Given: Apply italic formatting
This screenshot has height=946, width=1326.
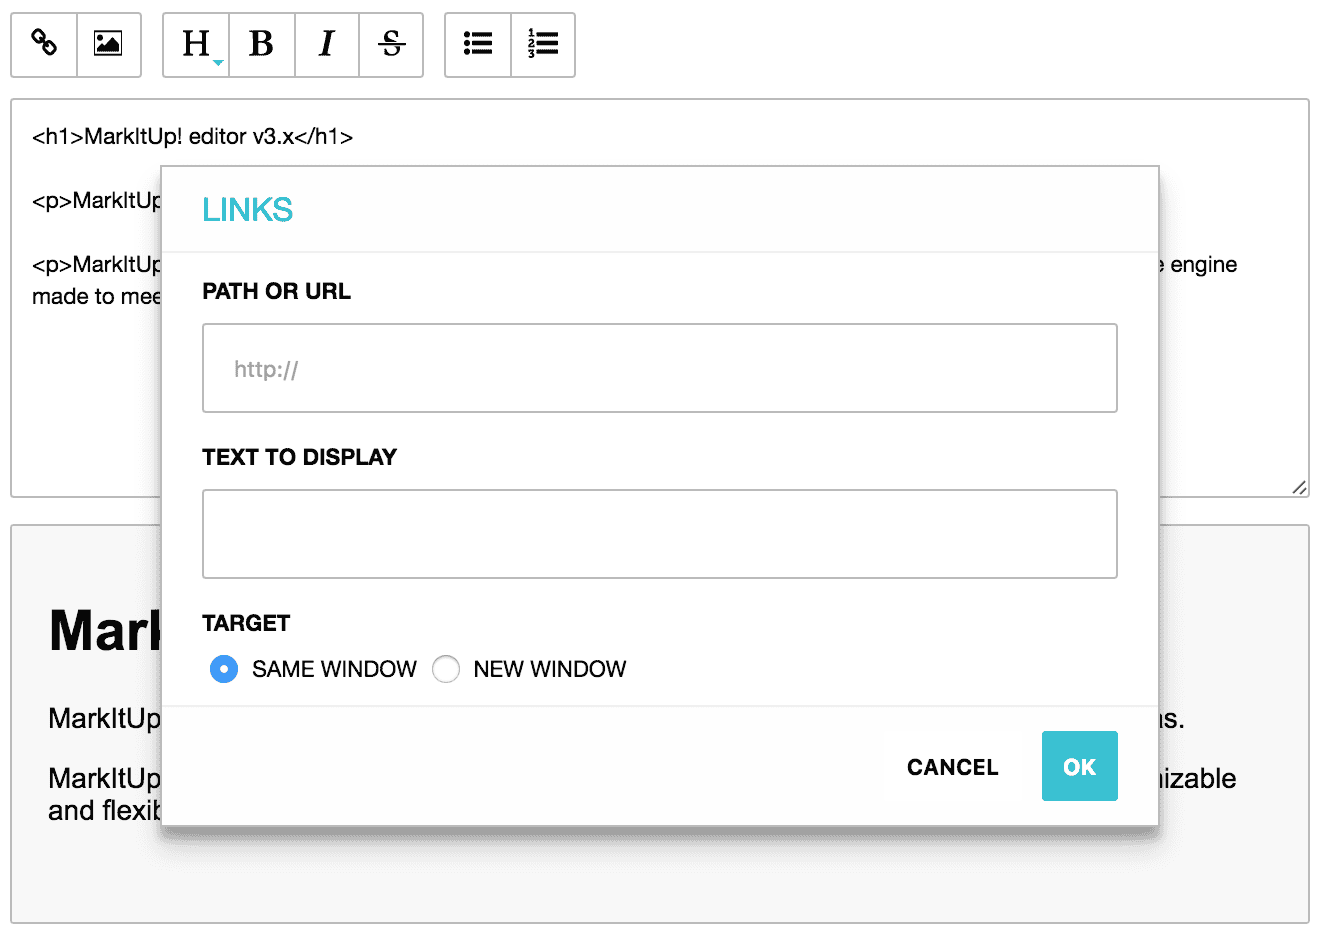Looking at the screenshot, I should [x=326, y=44].
